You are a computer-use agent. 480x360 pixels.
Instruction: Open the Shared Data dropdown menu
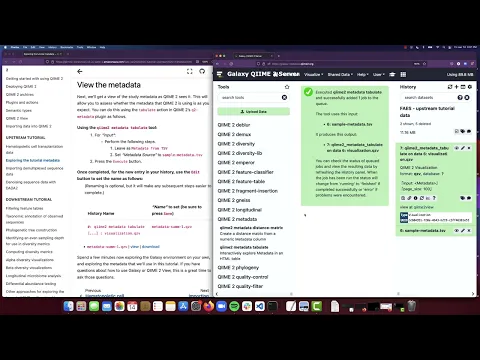340,74
